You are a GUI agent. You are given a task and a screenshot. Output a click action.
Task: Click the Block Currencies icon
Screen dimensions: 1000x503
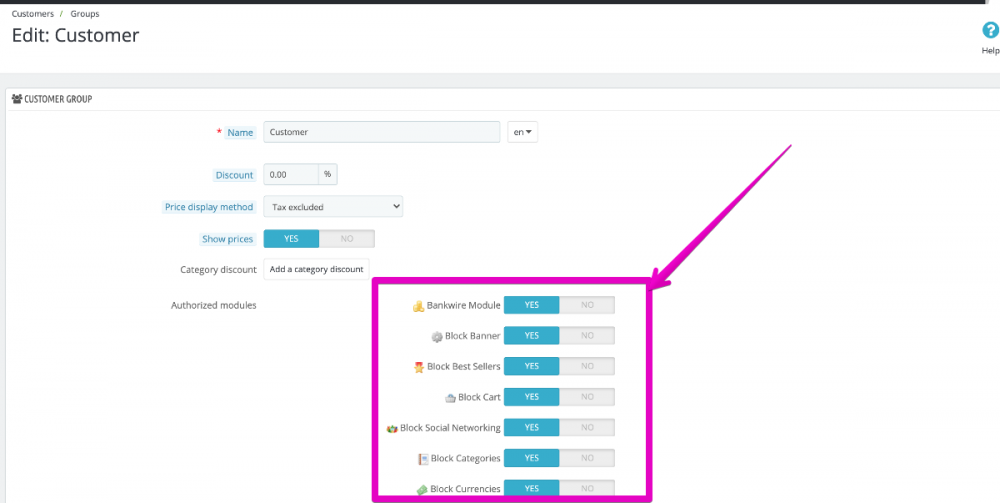[x=422, y=489]
